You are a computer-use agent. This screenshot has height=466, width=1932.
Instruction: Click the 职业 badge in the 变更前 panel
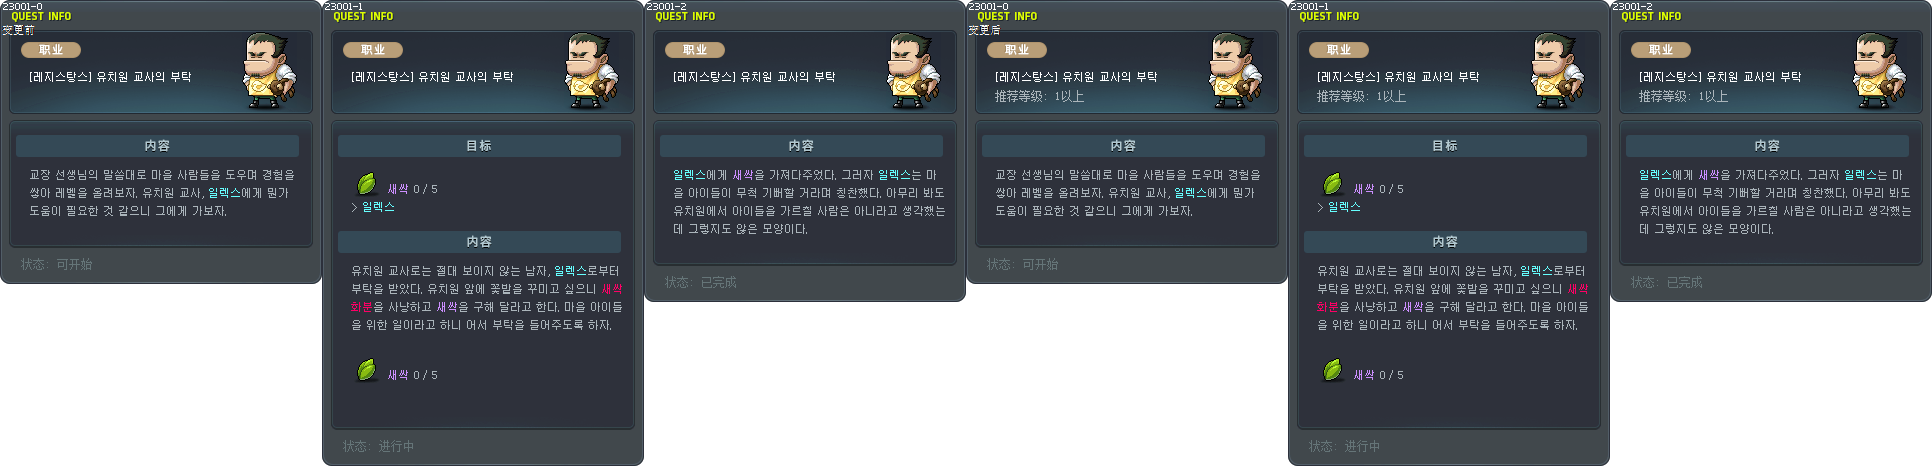pos(51,50)
